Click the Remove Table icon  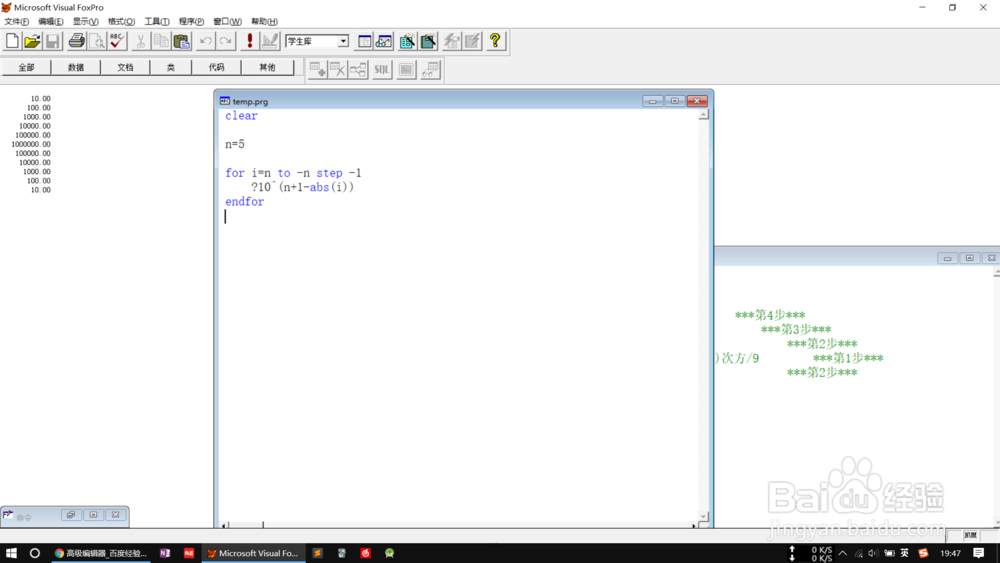(x=337, y=69)
